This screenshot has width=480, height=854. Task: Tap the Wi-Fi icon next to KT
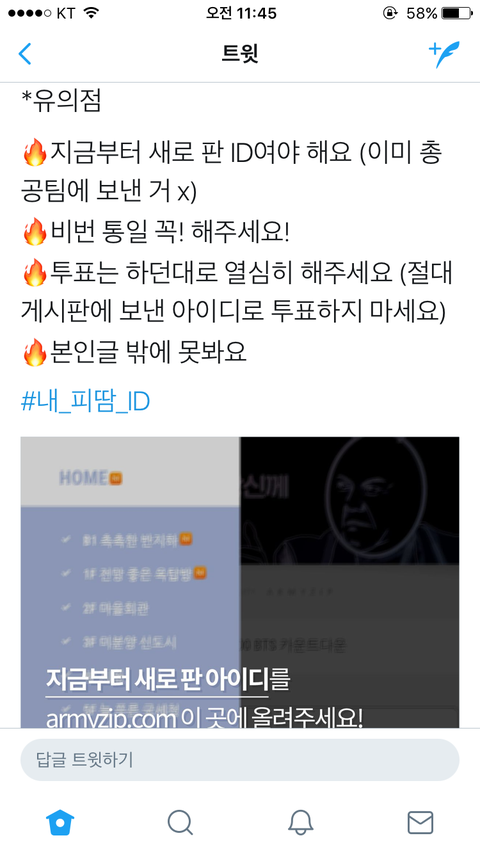[x=91, y=13]
